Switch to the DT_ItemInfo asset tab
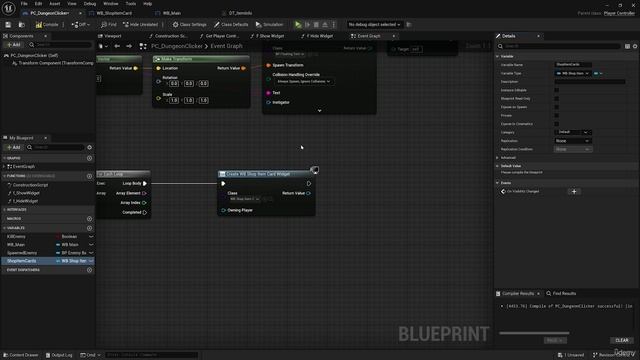 click(240, 13)
